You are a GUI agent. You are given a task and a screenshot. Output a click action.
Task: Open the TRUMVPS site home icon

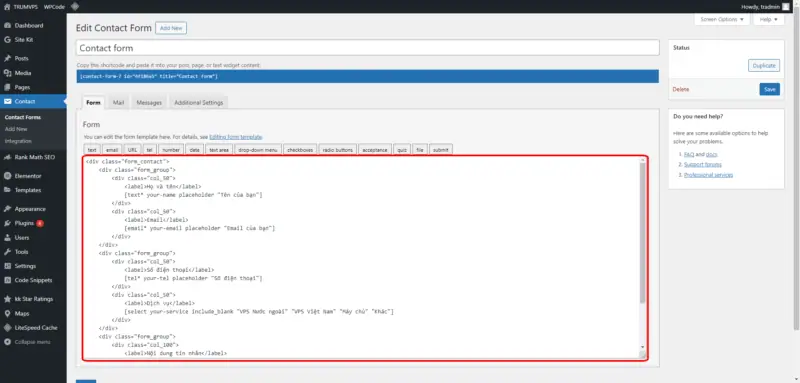7,7
